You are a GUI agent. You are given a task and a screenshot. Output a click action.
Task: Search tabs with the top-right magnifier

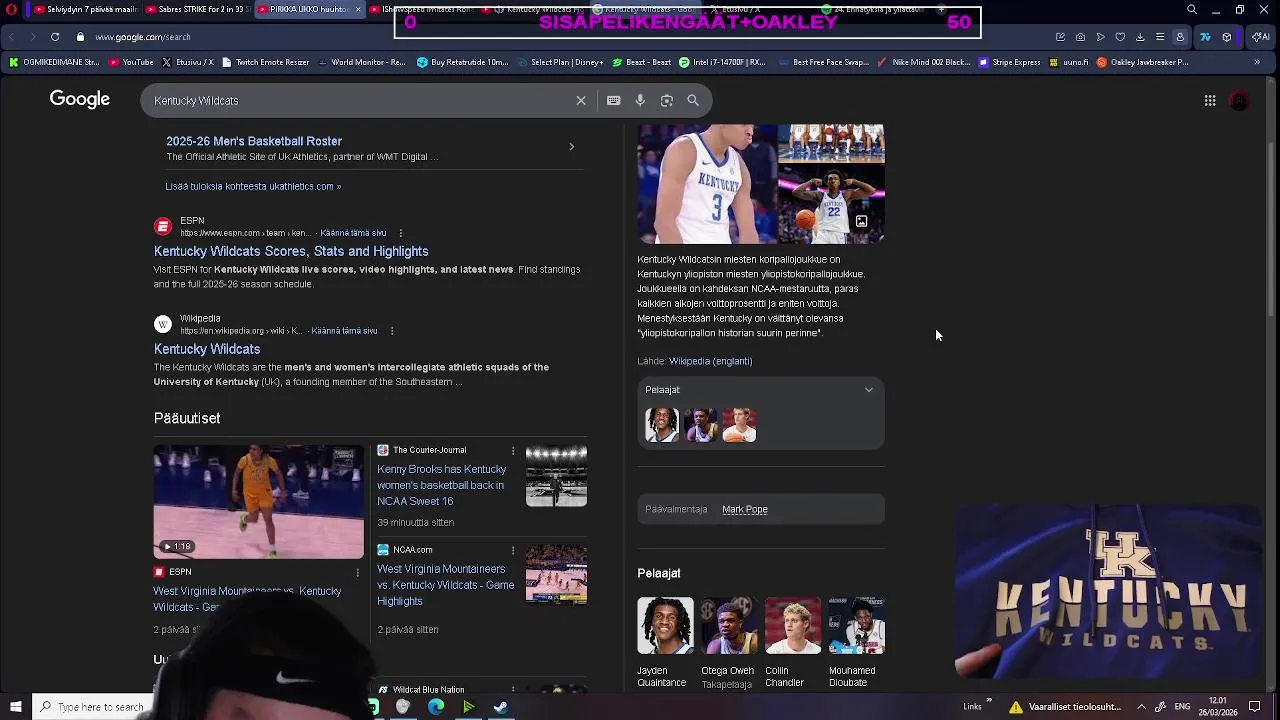1192,10
